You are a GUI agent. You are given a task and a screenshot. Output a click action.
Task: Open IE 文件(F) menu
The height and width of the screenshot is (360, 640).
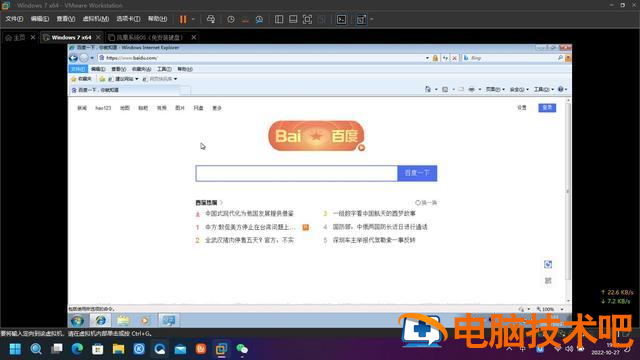pyautogui.click(x=78, y=69)
